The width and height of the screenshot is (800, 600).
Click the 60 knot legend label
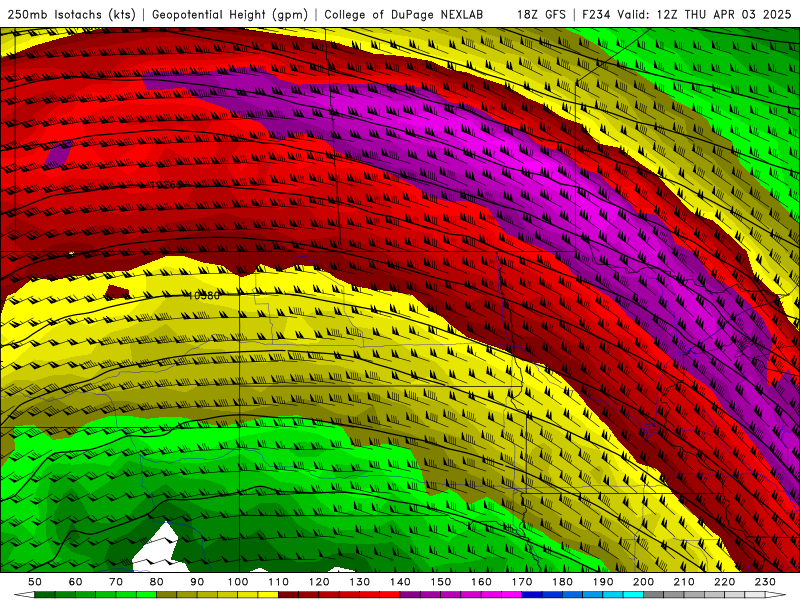tap(75, 582)
